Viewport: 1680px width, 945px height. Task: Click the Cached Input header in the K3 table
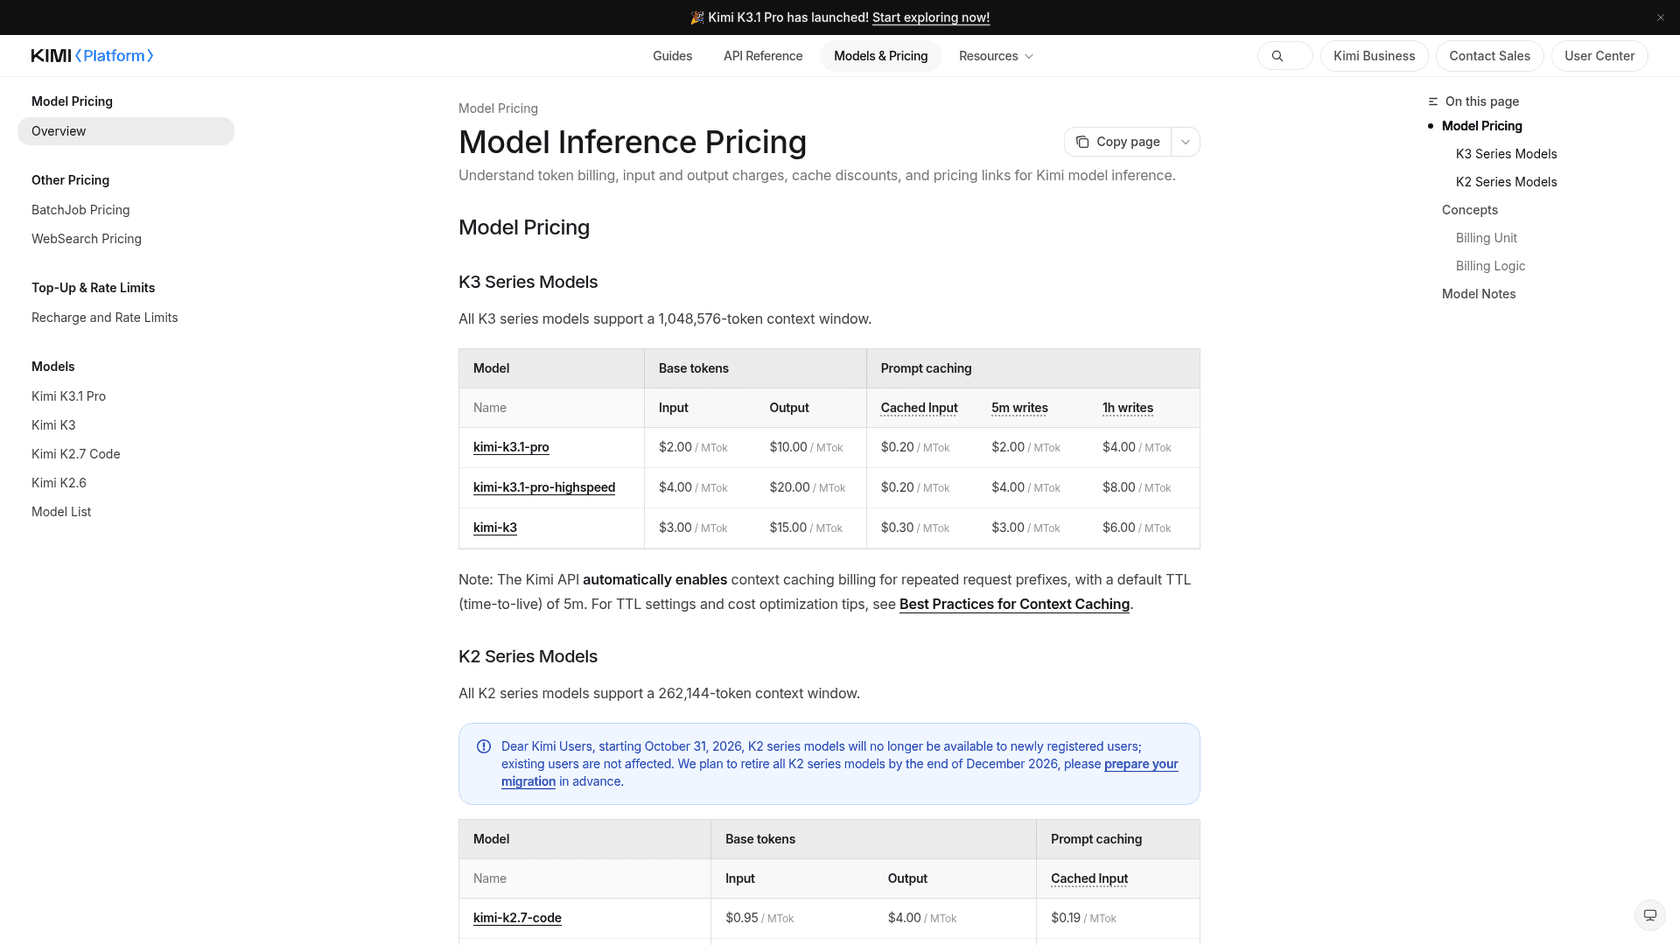coord(919,408)
